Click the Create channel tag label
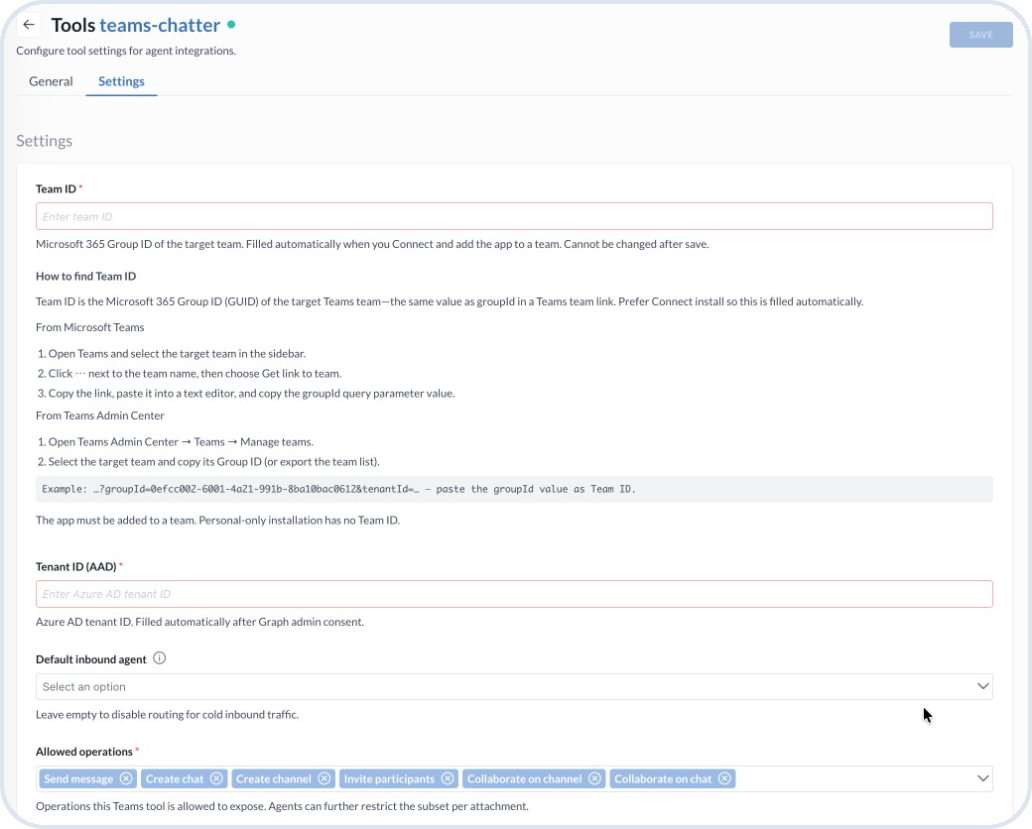1032x829 pixels. coord(273,779)
